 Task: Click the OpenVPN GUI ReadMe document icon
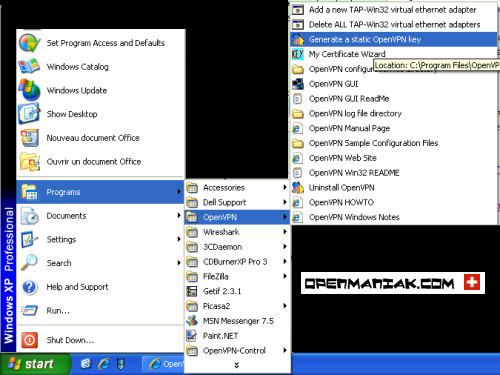tap(297, 99)
